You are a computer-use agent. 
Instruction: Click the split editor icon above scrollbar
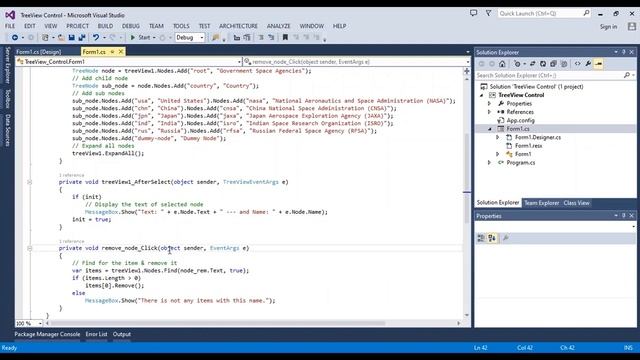tap(467, 71)
